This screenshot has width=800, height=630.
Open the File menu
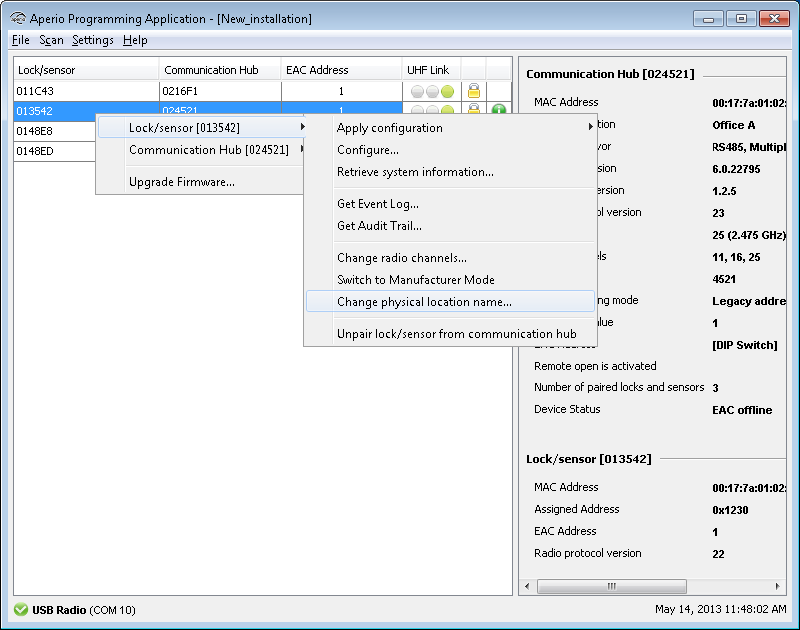point(21,40)
